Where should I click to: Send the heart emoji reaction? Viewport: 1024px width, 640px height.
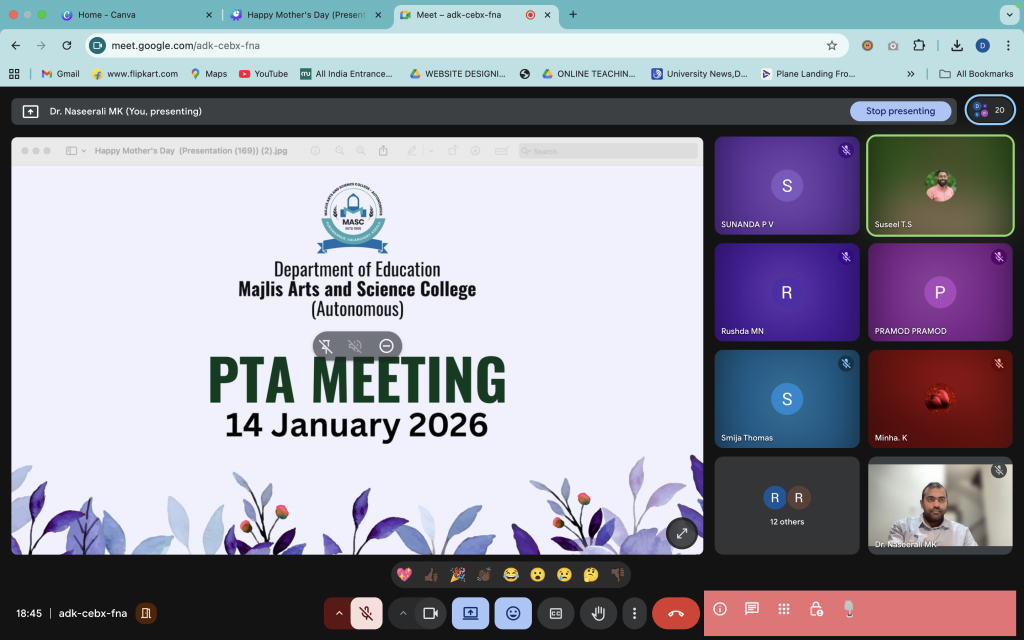point(405,574)
